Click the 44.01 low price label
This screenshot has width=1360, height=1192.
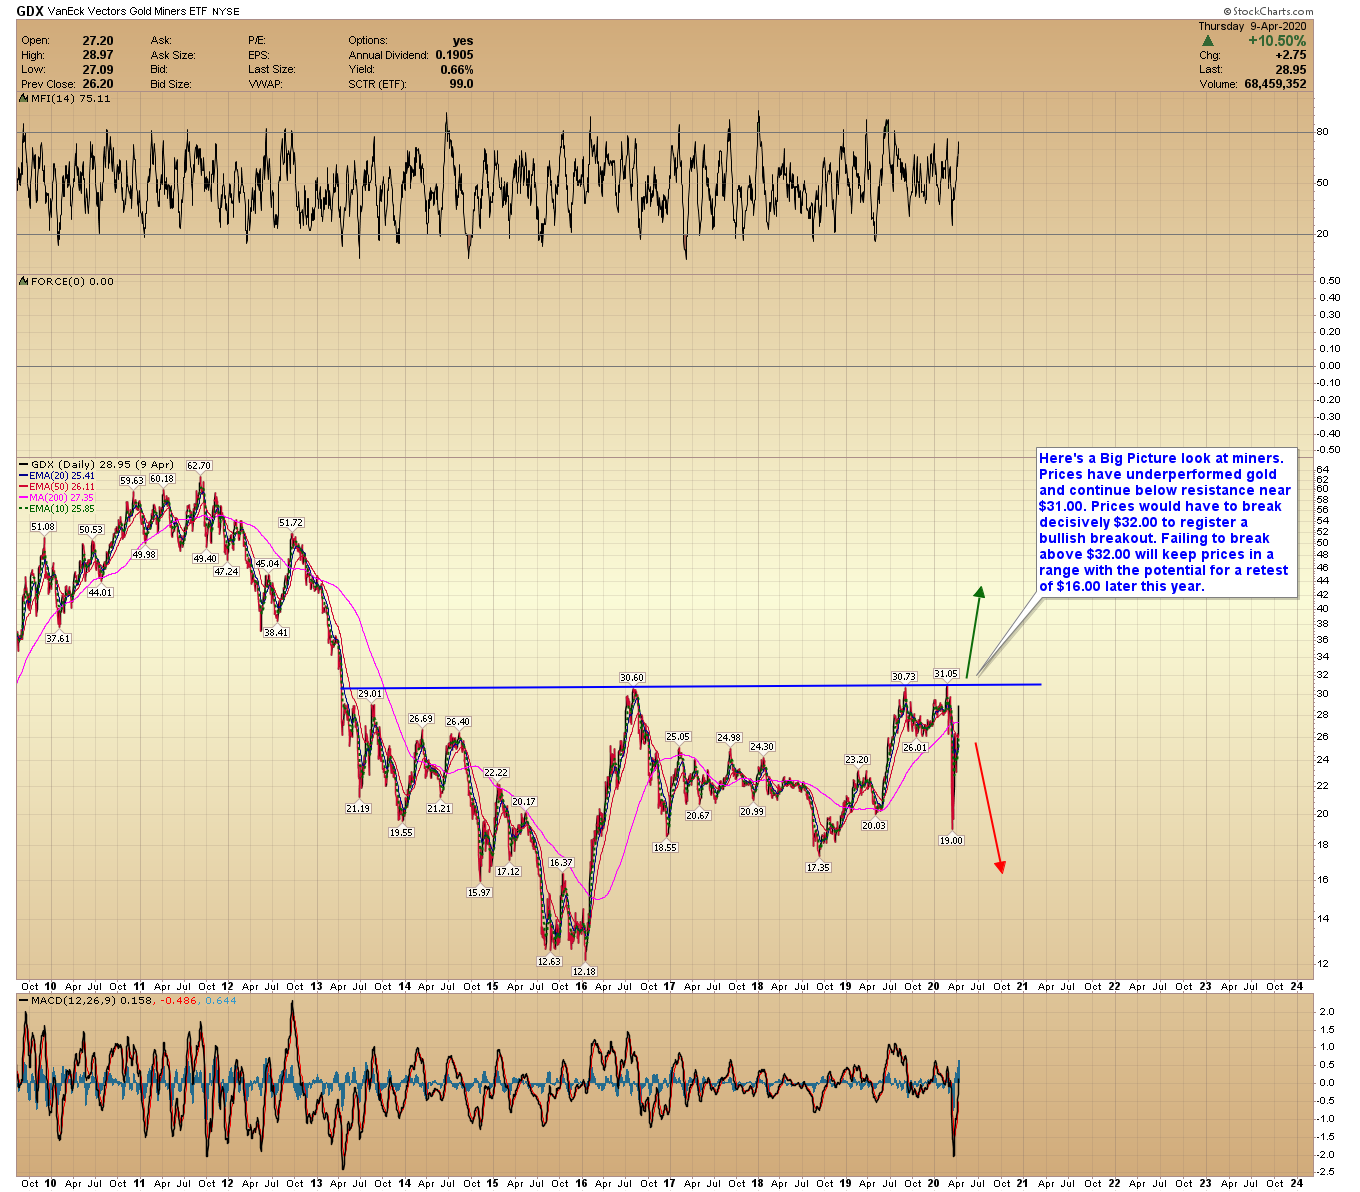(101, 592)
